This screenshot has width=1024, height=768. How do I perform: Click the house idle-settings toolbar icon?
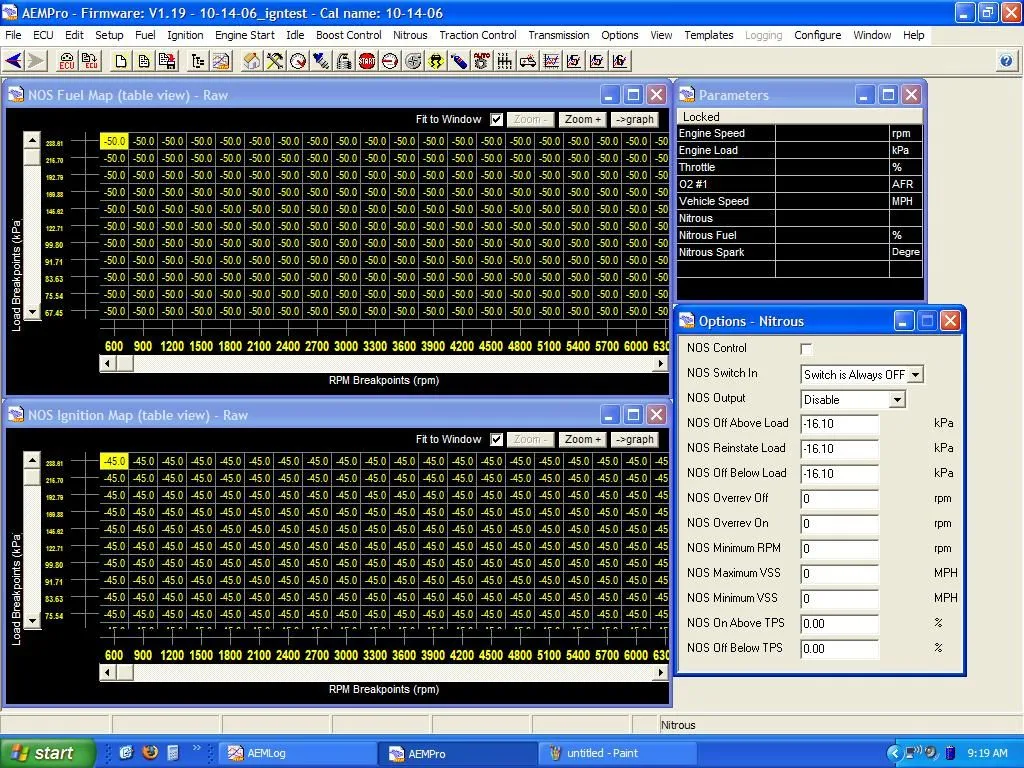253,61
